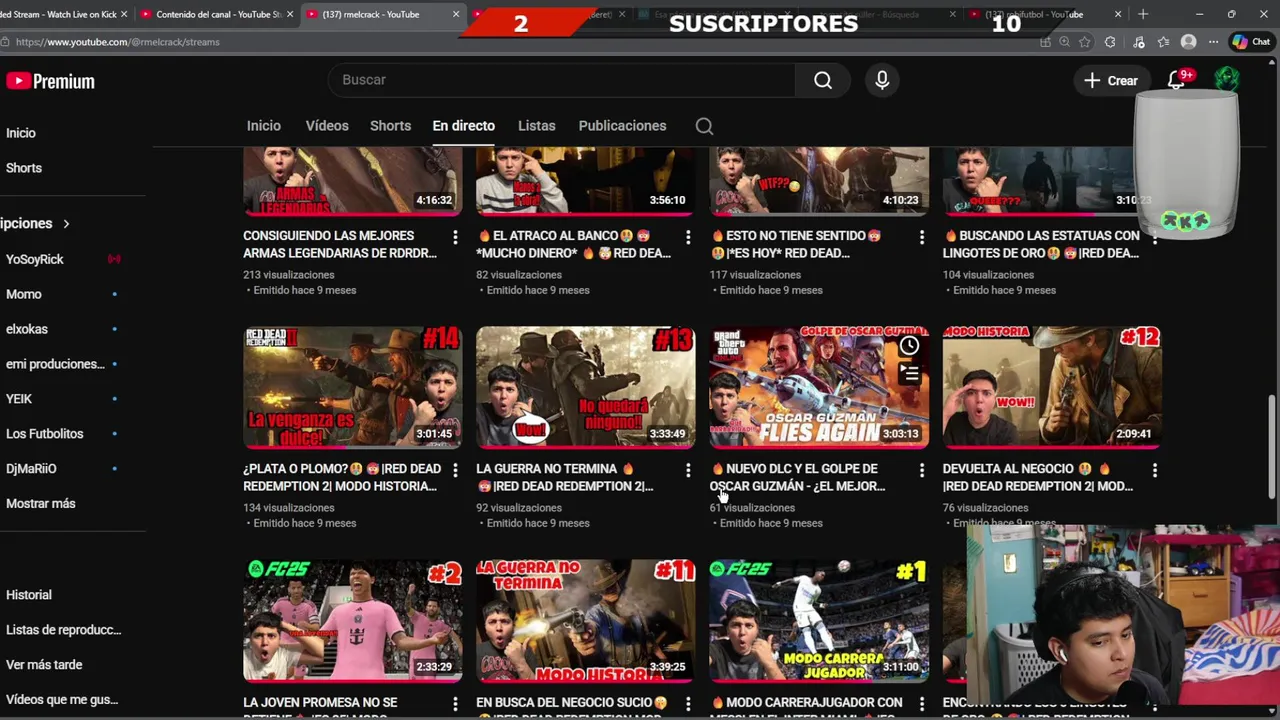Viewport: 1280px width, 720px height.
Task: Switch to Inicio channel tab
Action: 264,126
